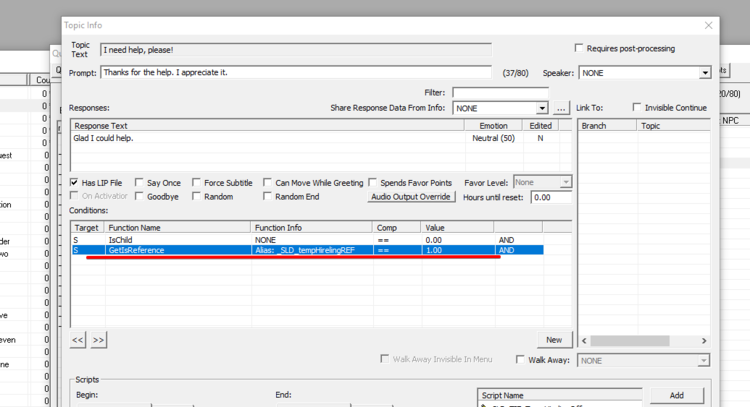Image resolution: width=750 pixels, height=407 pixels.
Task: Click the Target column header
Action: click(88, 228)
